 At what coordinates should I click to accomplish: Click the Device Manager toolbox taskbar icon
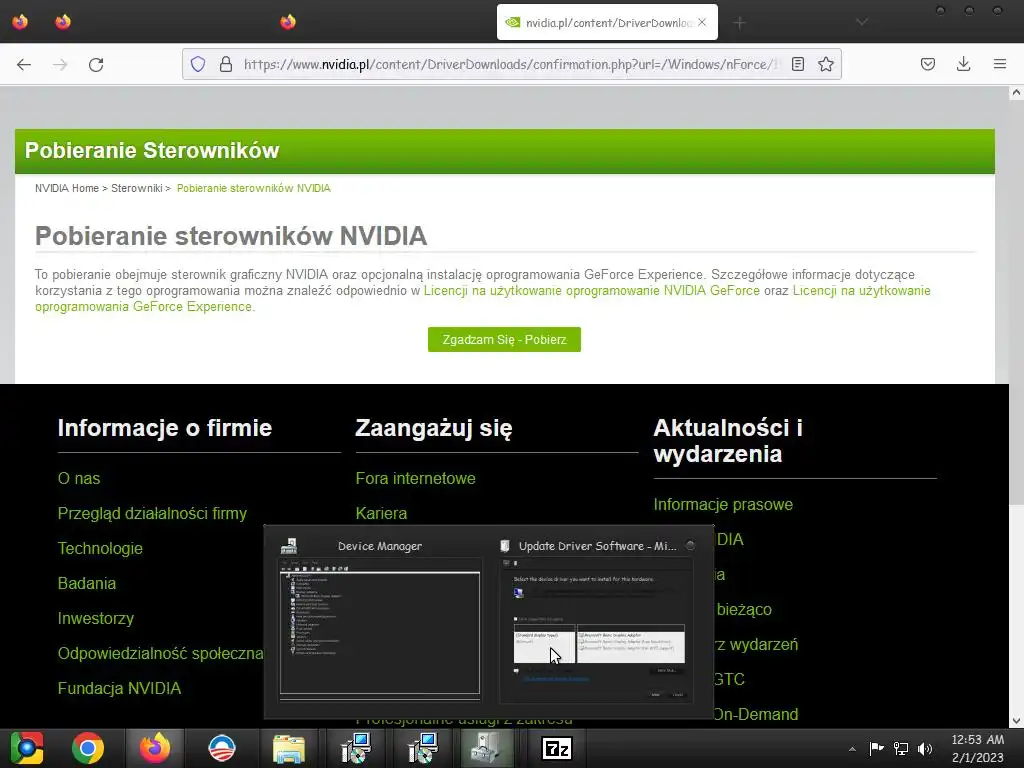(487, 748)
